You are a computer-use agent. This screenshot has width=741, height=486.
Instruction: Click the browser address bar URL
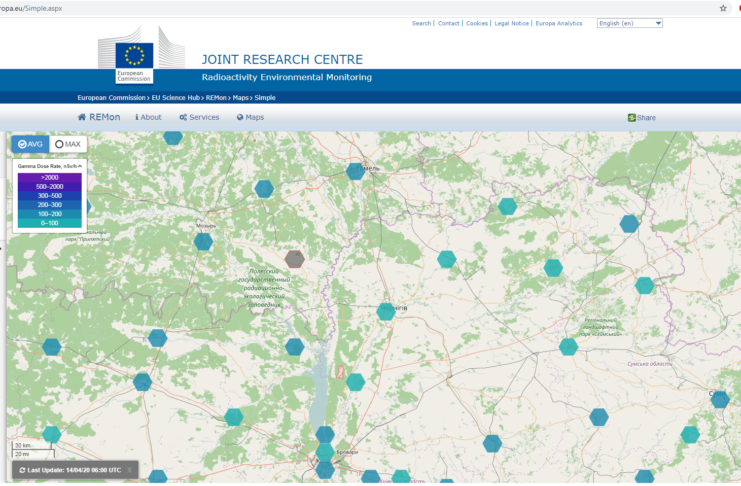point(31,8)
